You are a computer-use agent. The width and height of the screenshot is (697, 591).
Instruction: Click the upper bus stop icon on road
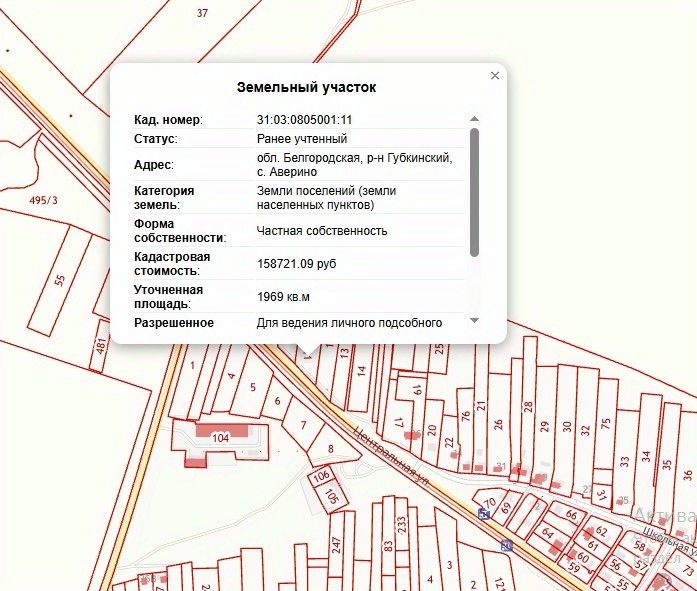484,513
